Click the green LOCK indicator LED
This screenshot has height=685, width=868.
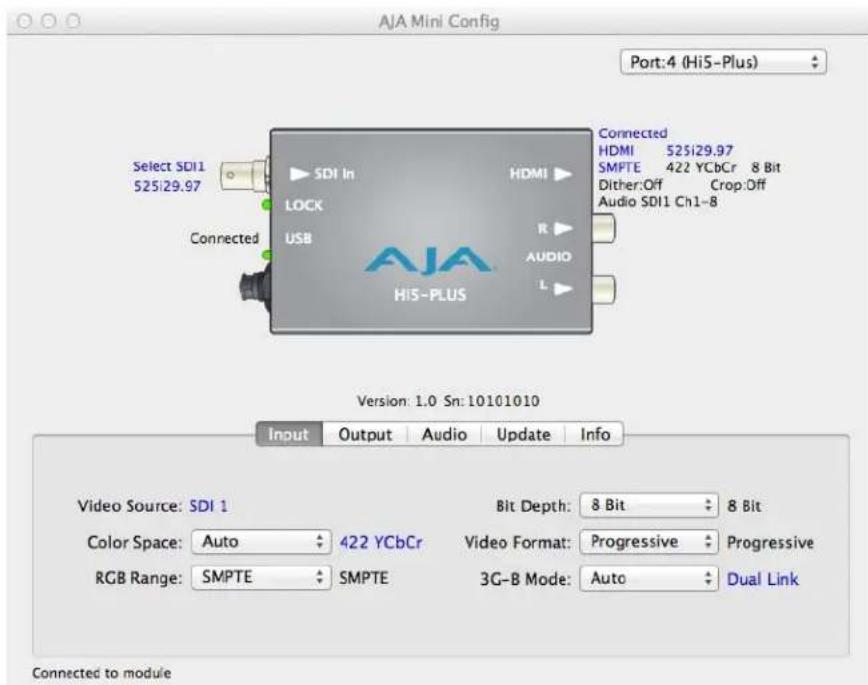[x=267, y=205]
